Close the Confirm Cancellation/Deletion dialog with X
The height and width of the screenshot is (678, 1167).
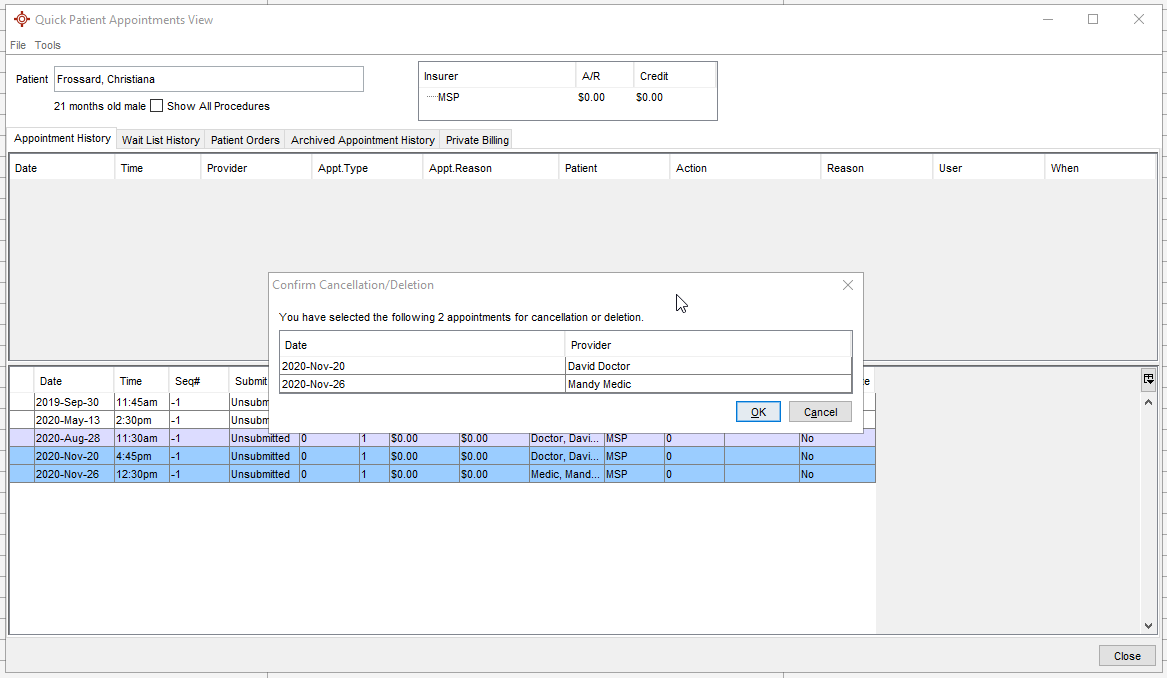point(848,285)
